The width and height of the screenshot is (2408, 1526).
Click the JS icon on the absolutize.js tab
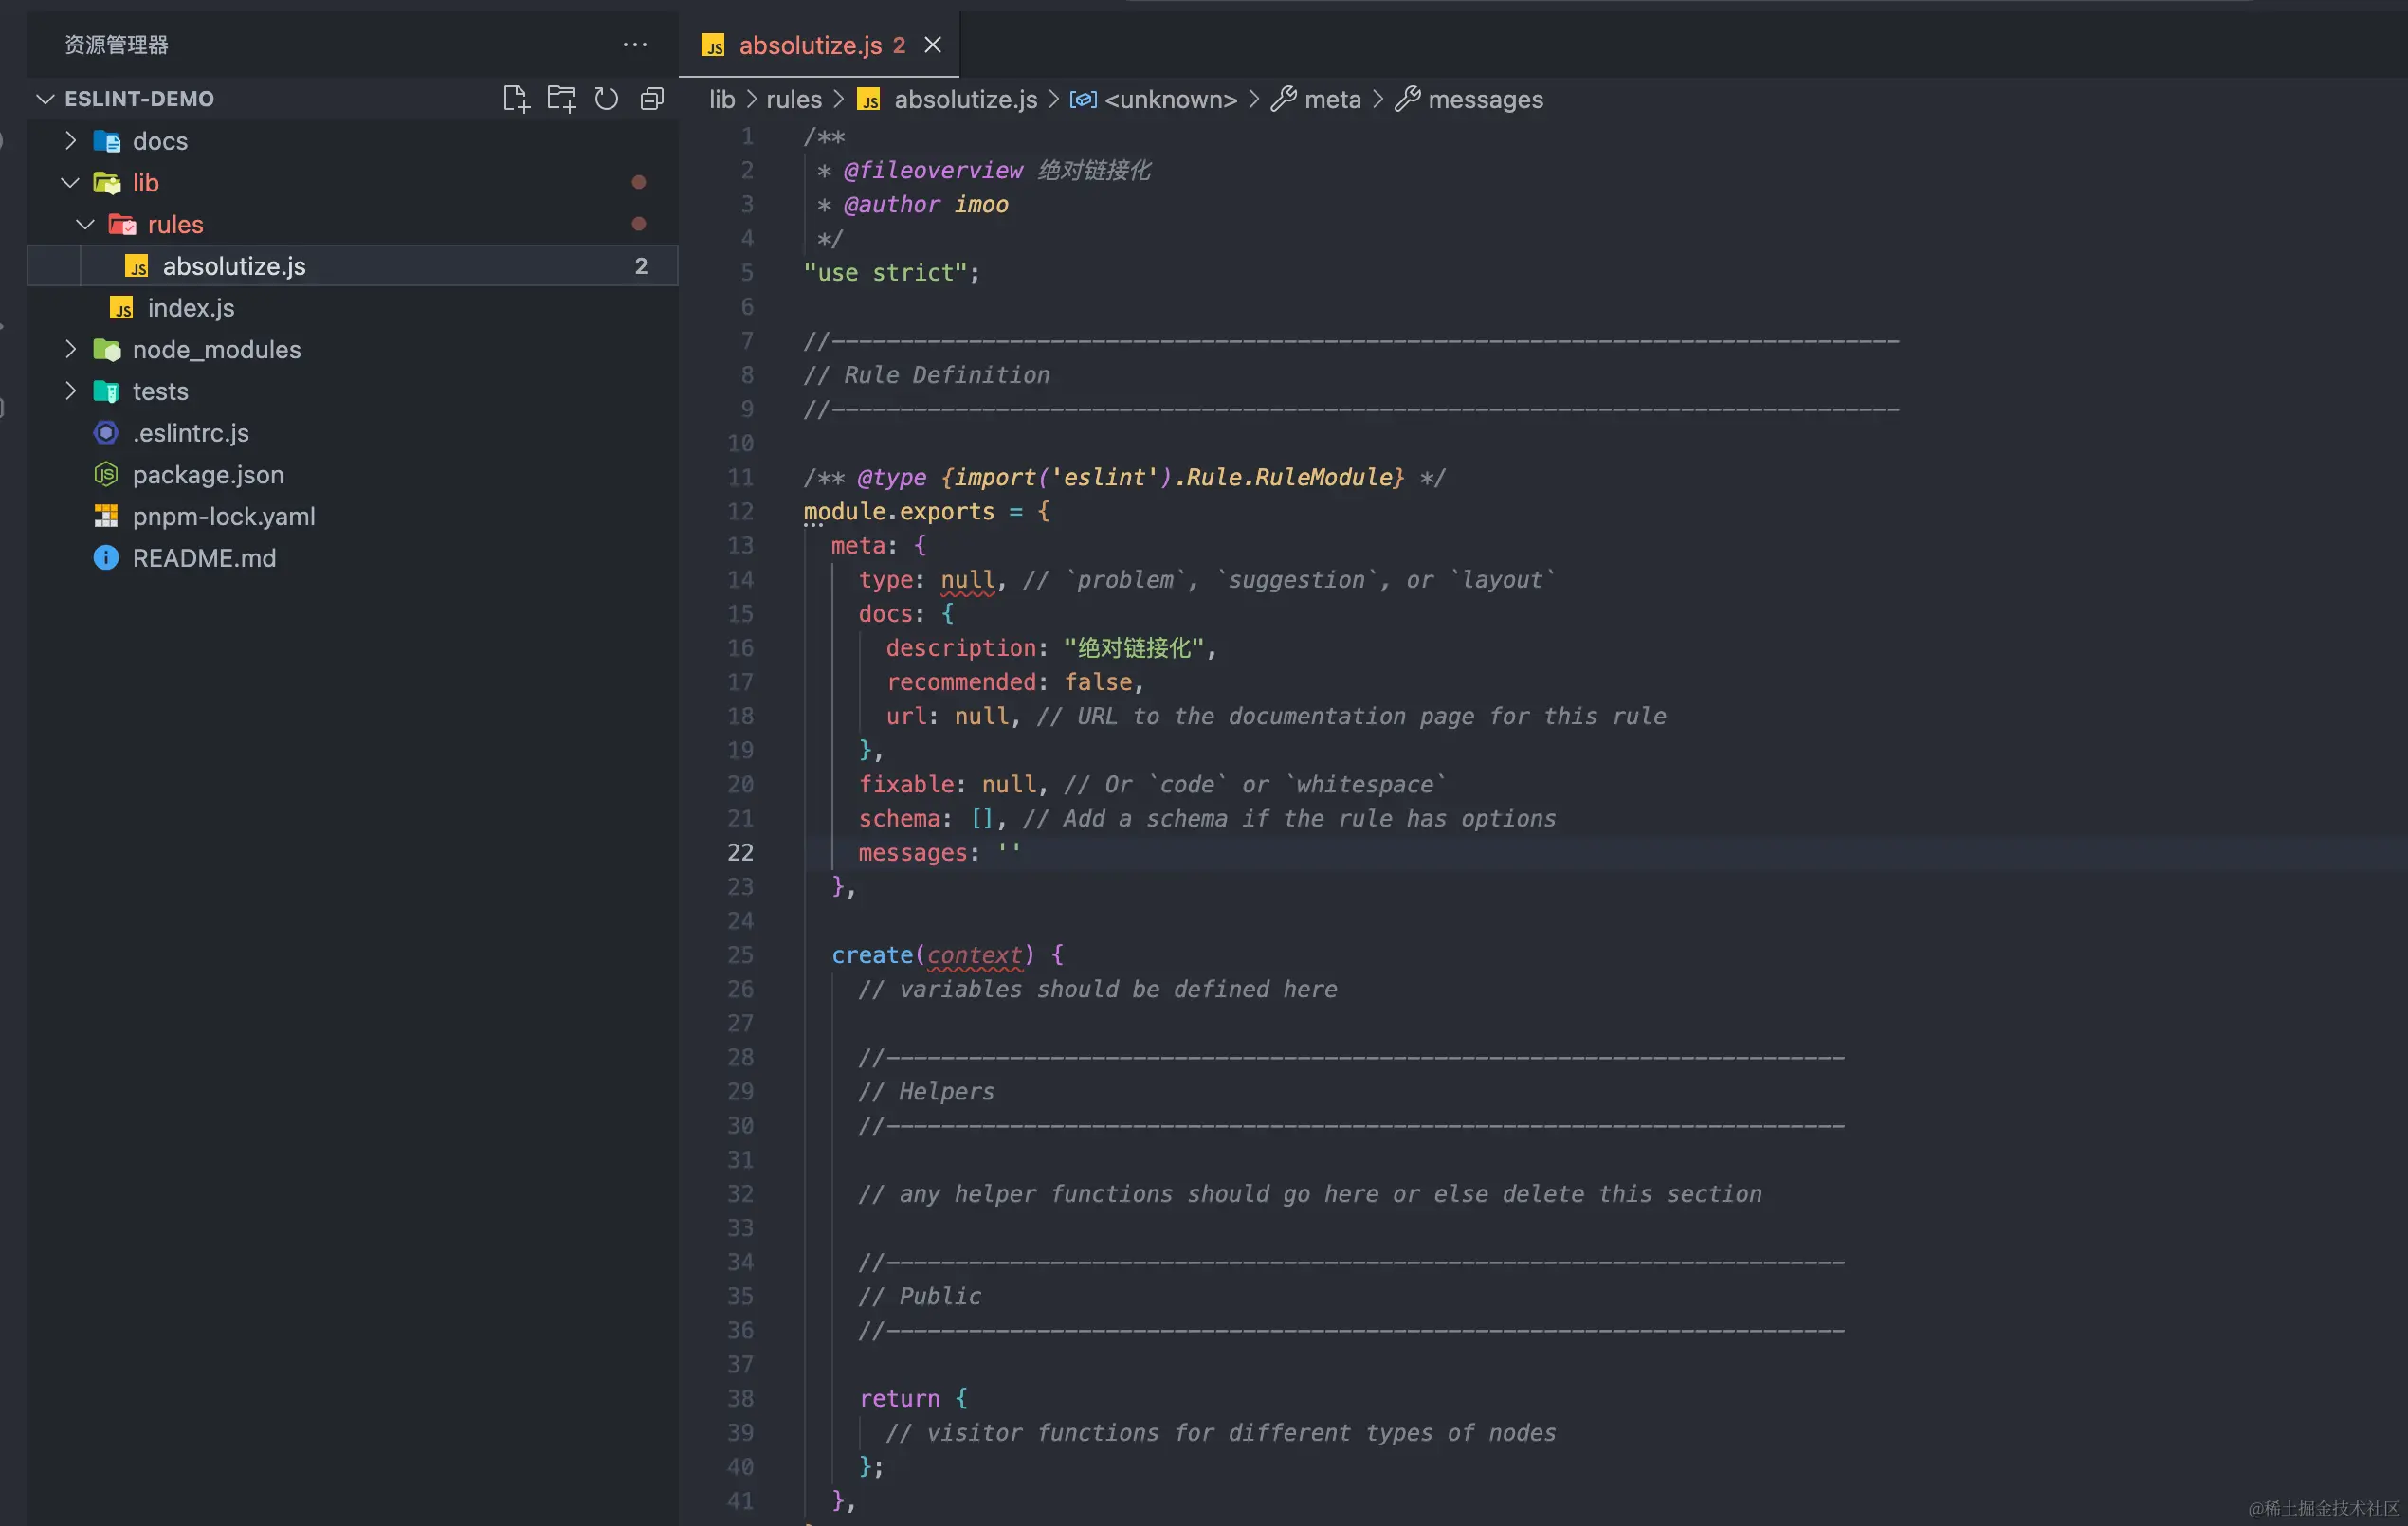[713, 45]
